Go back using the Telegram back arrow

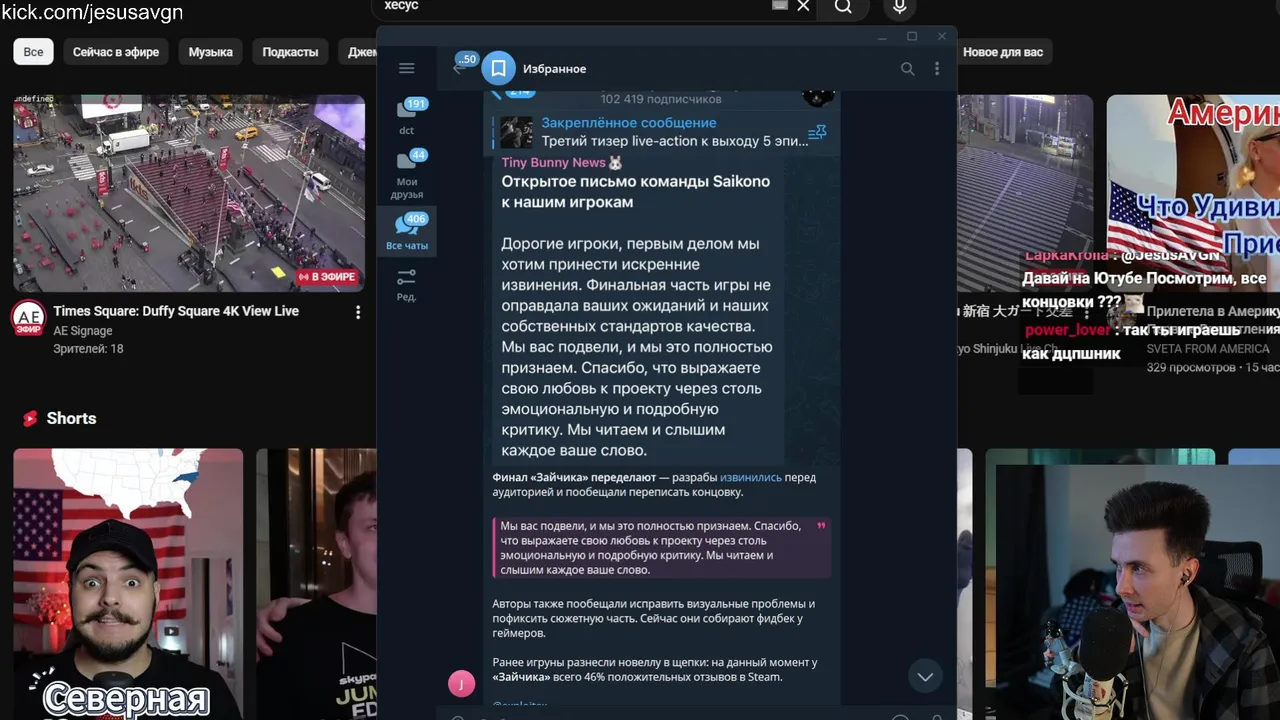coord(459,68)
